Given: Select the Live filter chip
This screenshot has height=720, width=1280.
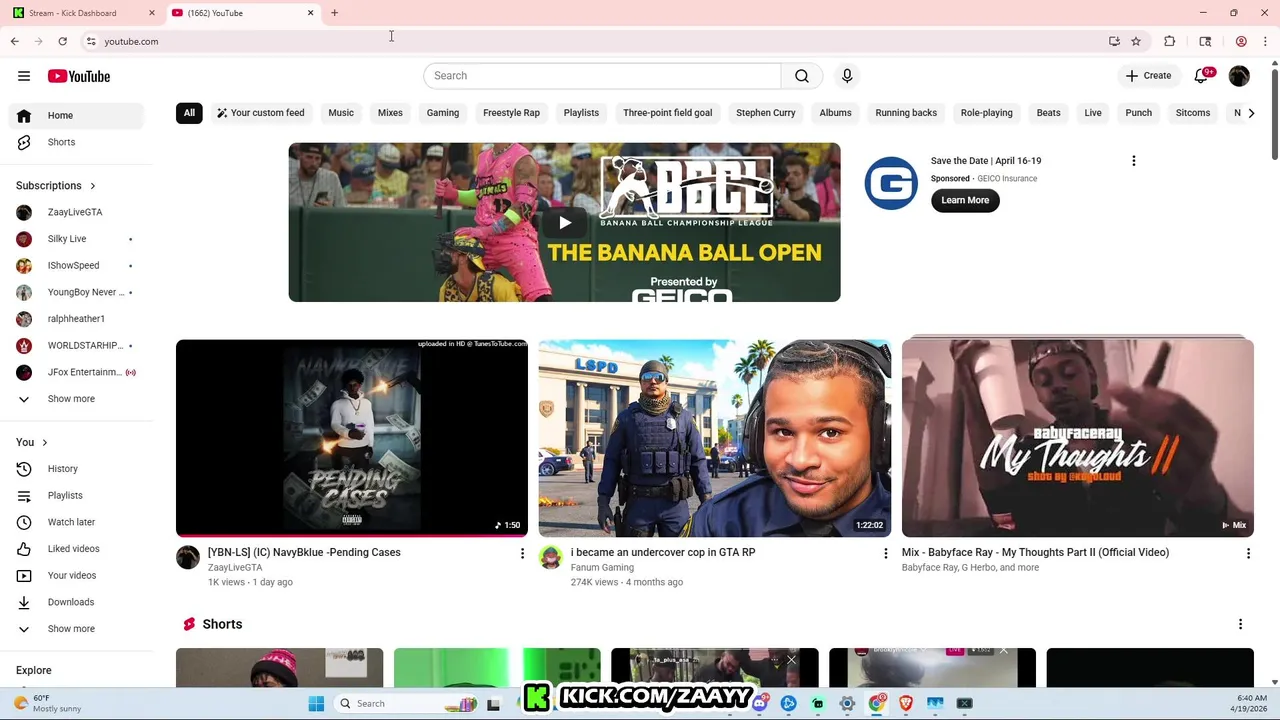Looking at the screenshot, I should click(x=1093, y=113).
